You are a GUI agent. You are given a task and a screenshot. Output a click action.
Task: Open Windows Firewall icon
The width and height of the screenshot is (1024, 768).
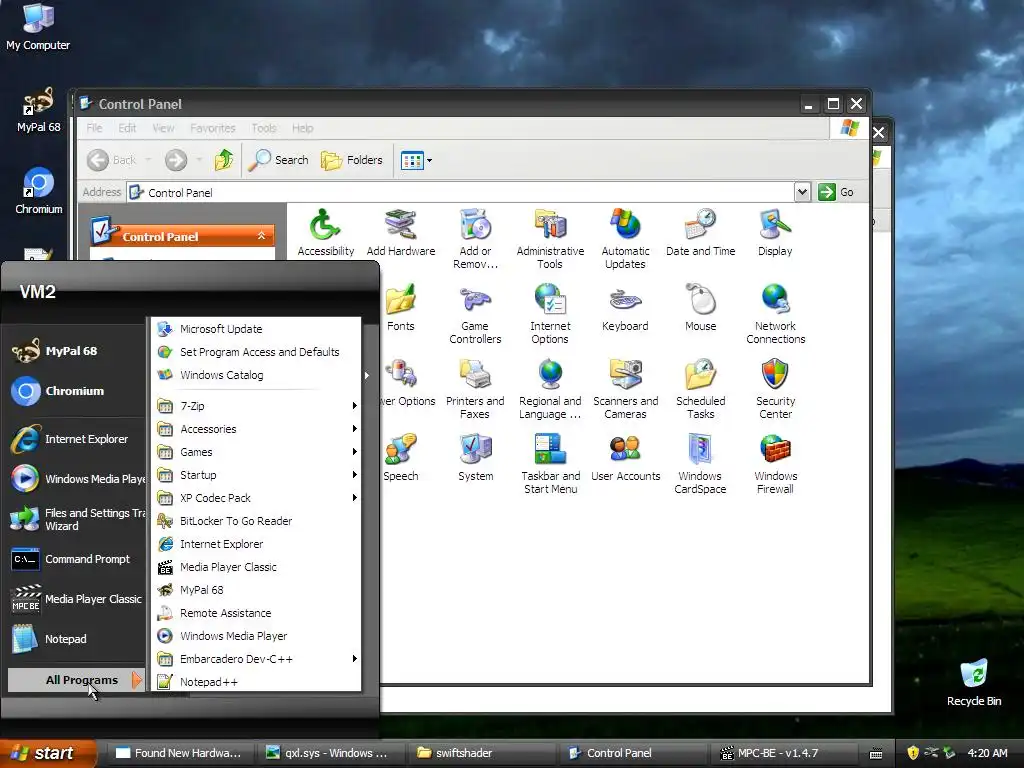(x=775, y=464)
